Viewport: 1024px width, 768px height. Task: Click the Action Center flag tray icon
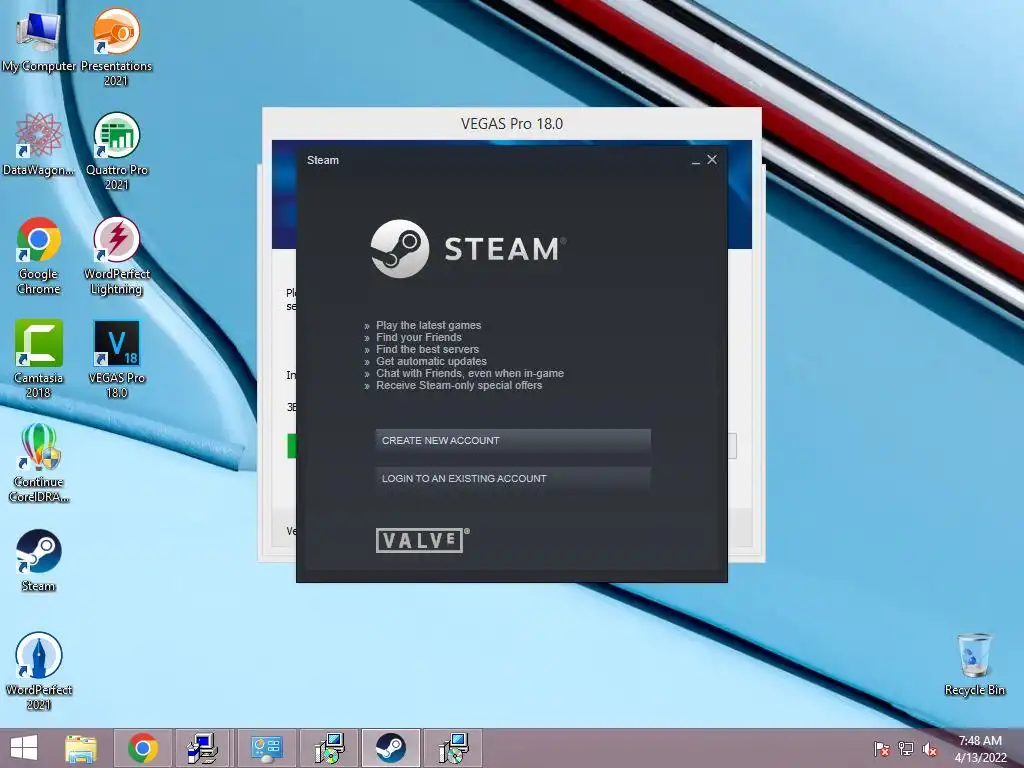coord(882,749)
